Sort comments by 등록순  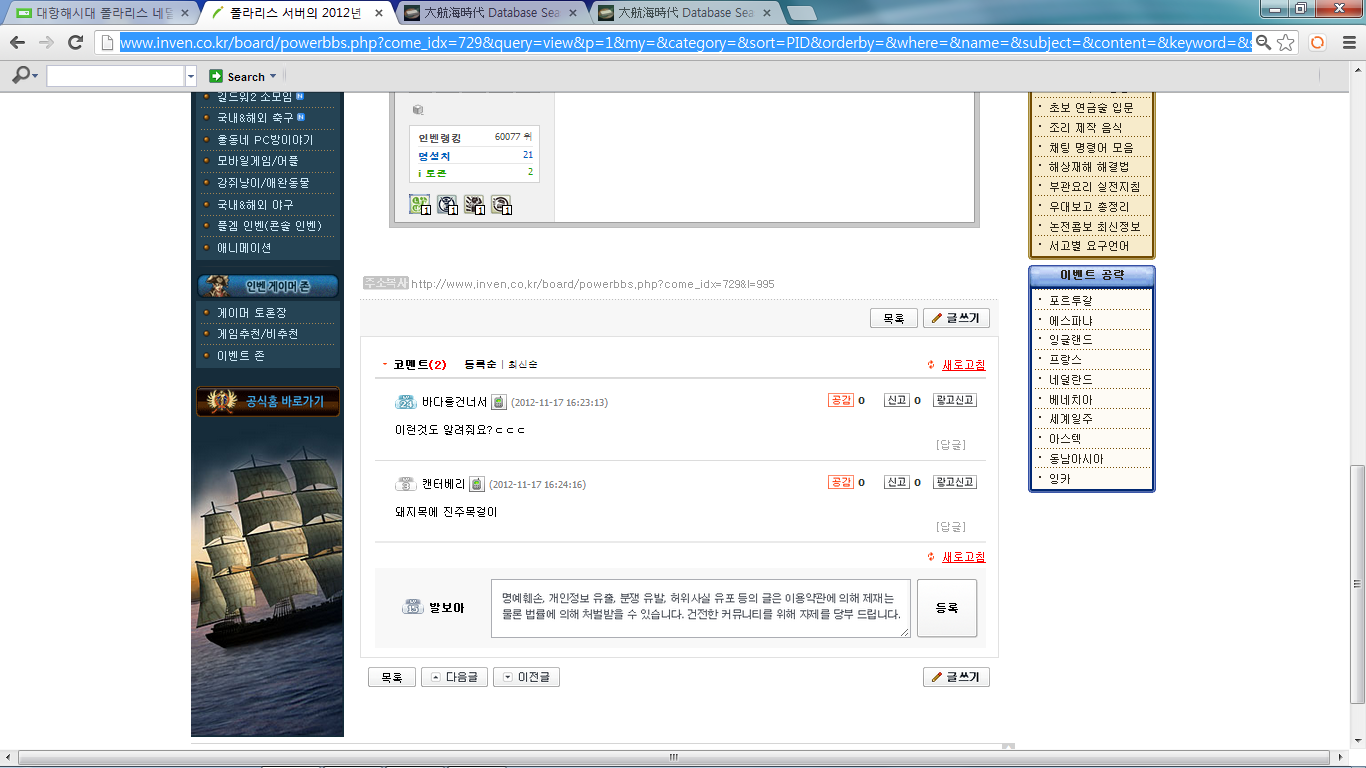[x=481, y=364]
